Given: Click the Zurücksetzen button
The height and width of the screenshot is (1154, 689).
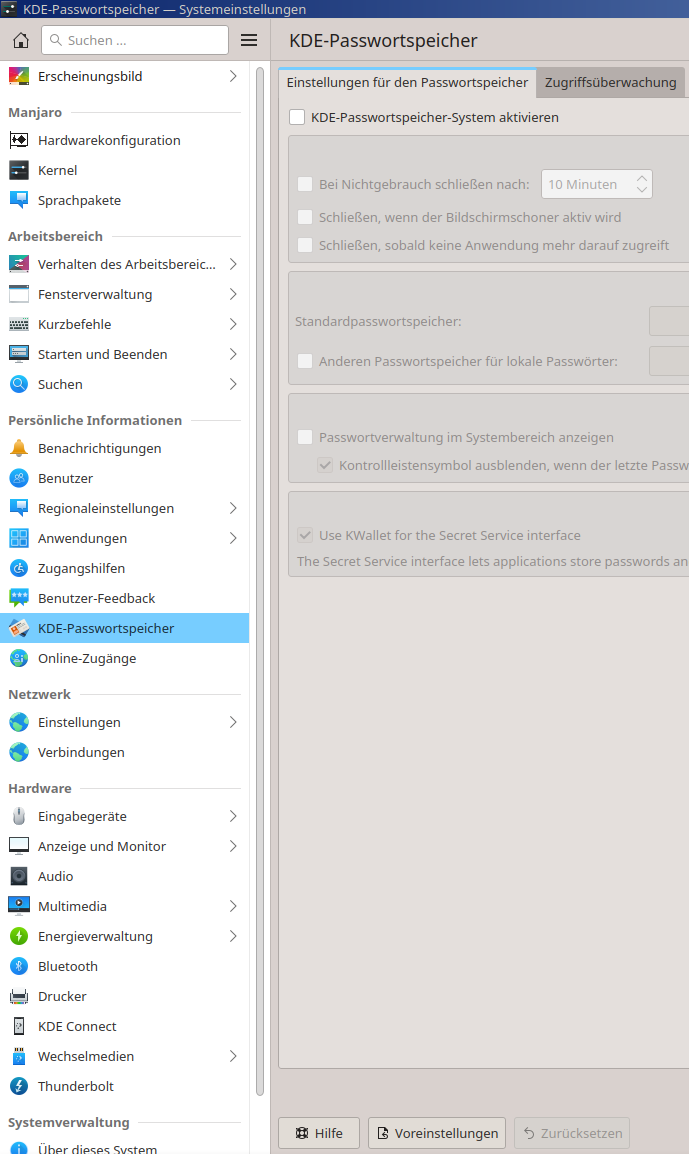Looking at the screenshot, I should (x=572, y=1133).
